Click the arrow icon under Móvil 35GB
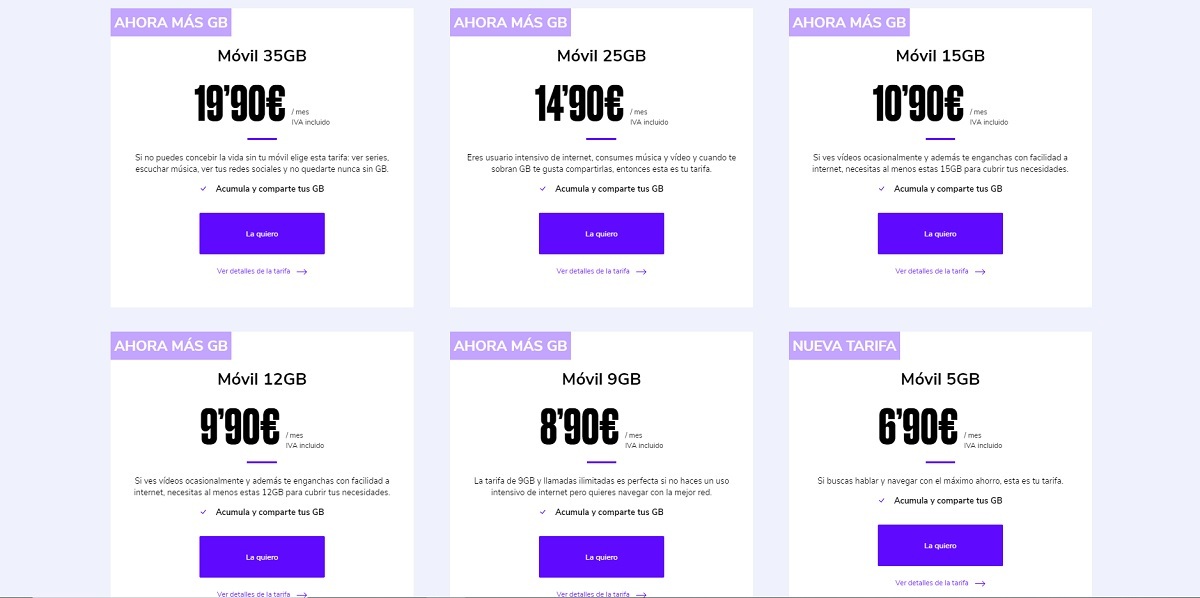The image size is (1200, 598). pos(302,271)
